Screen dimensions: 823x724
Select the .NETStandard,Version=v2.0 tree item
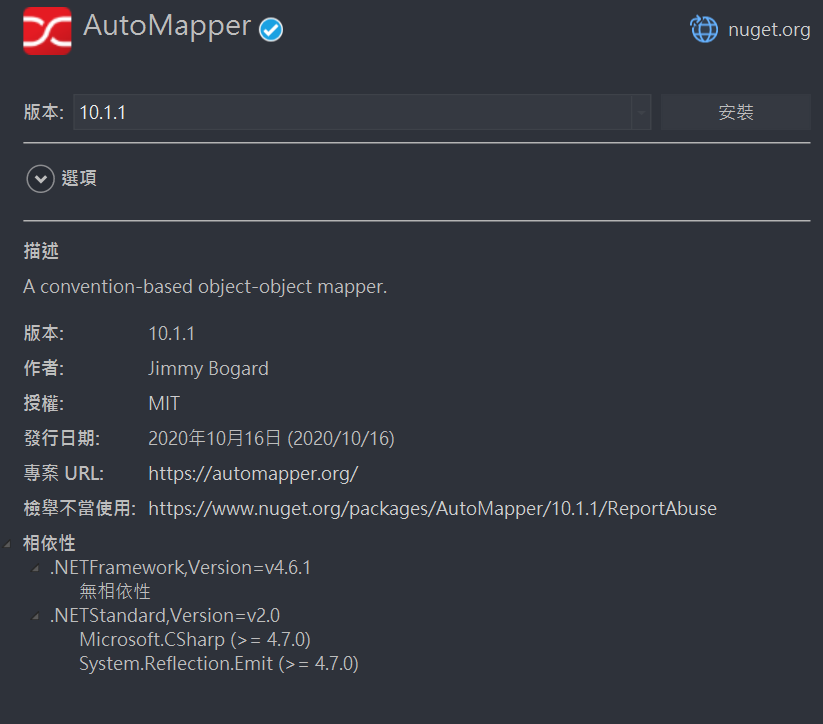pos(165,615)
